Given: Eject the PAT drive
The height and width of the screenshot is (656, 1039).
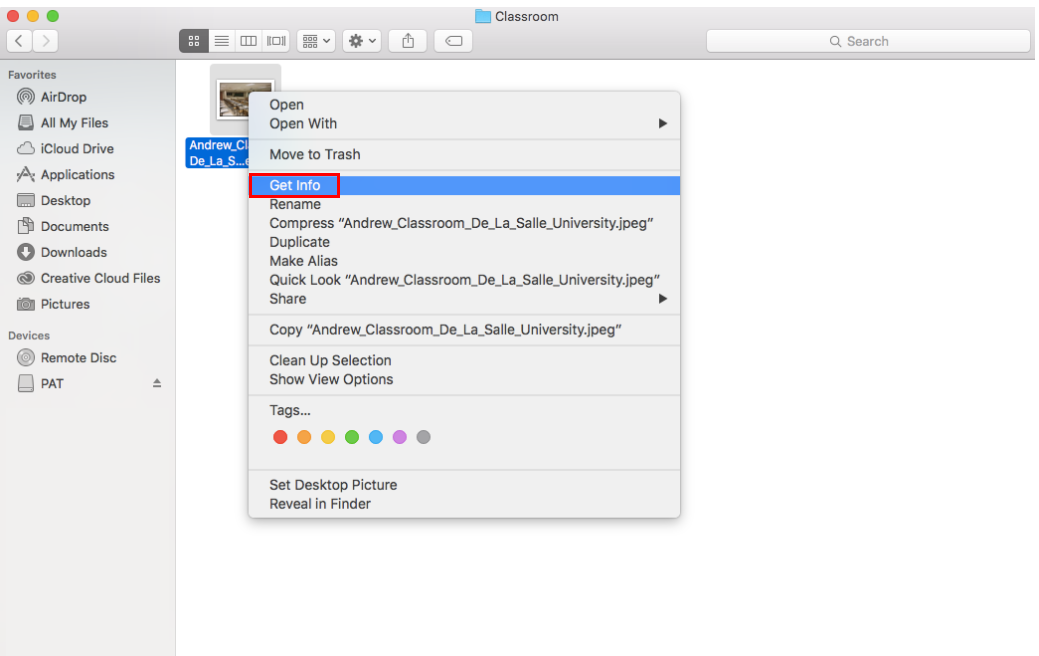Looking at the screenshot, I should pyautogui.click(x=157, y=383).
